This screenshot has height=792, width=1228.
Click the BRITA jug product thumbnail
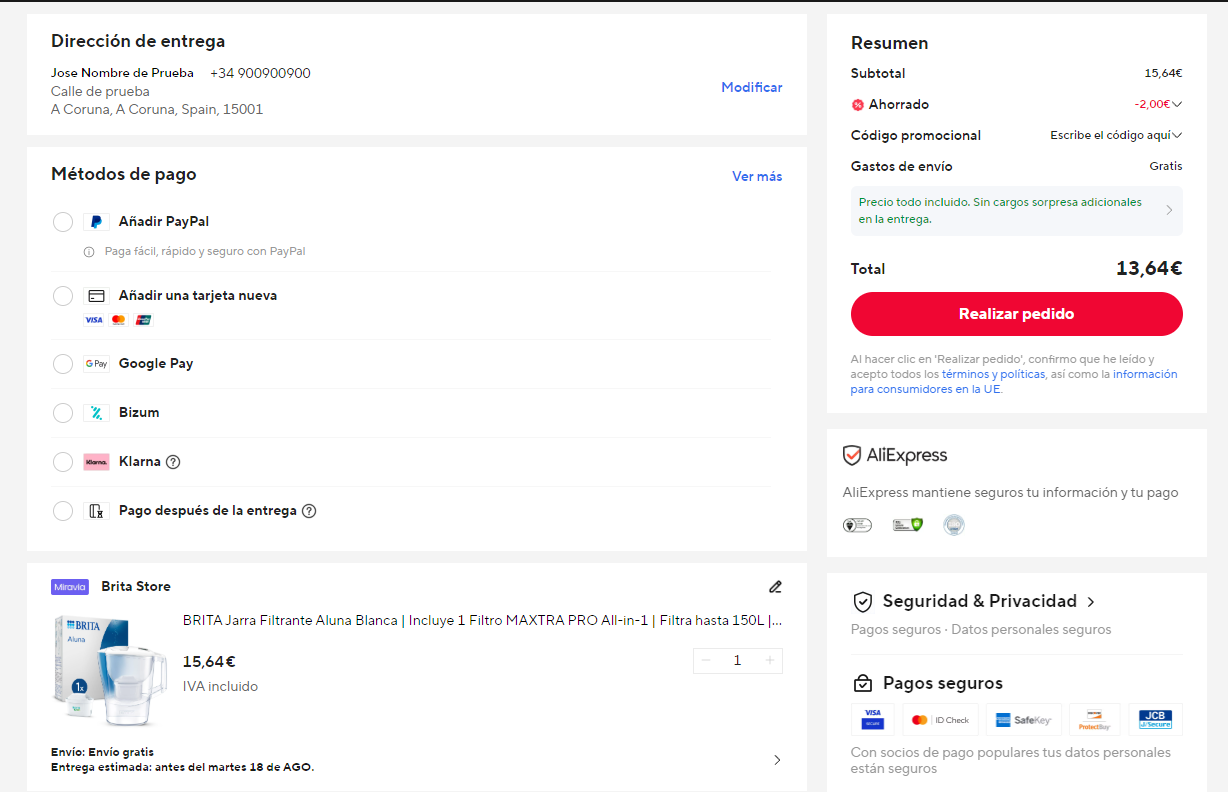point(109,669)
